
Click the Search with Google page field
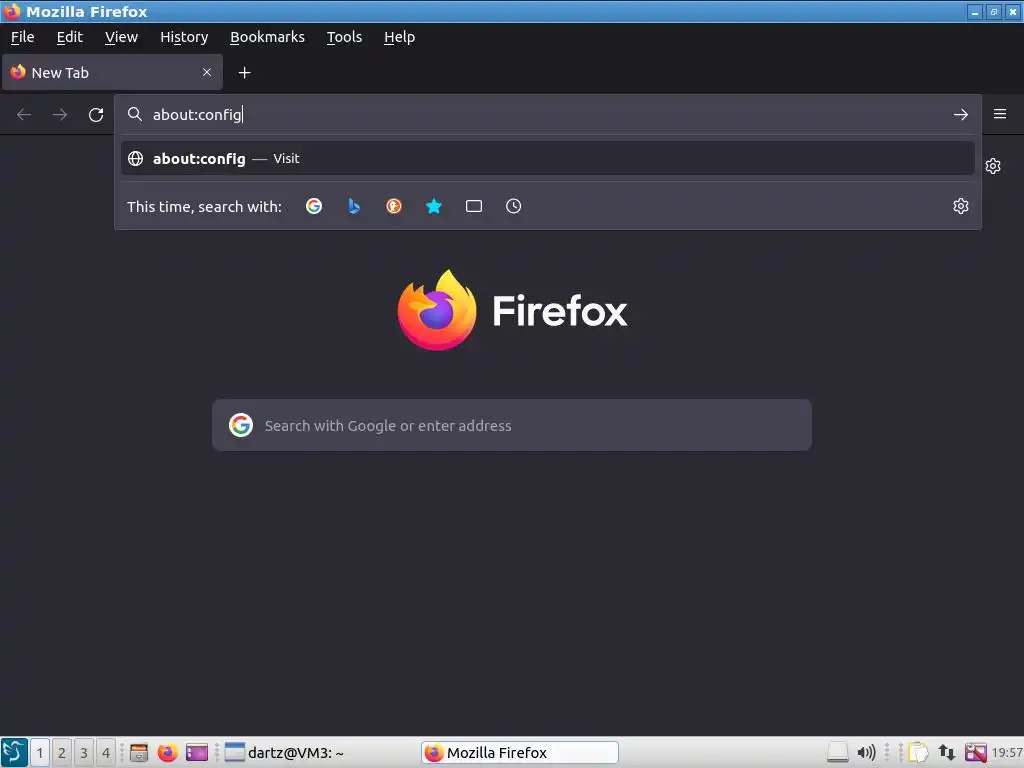pos(512,425)
